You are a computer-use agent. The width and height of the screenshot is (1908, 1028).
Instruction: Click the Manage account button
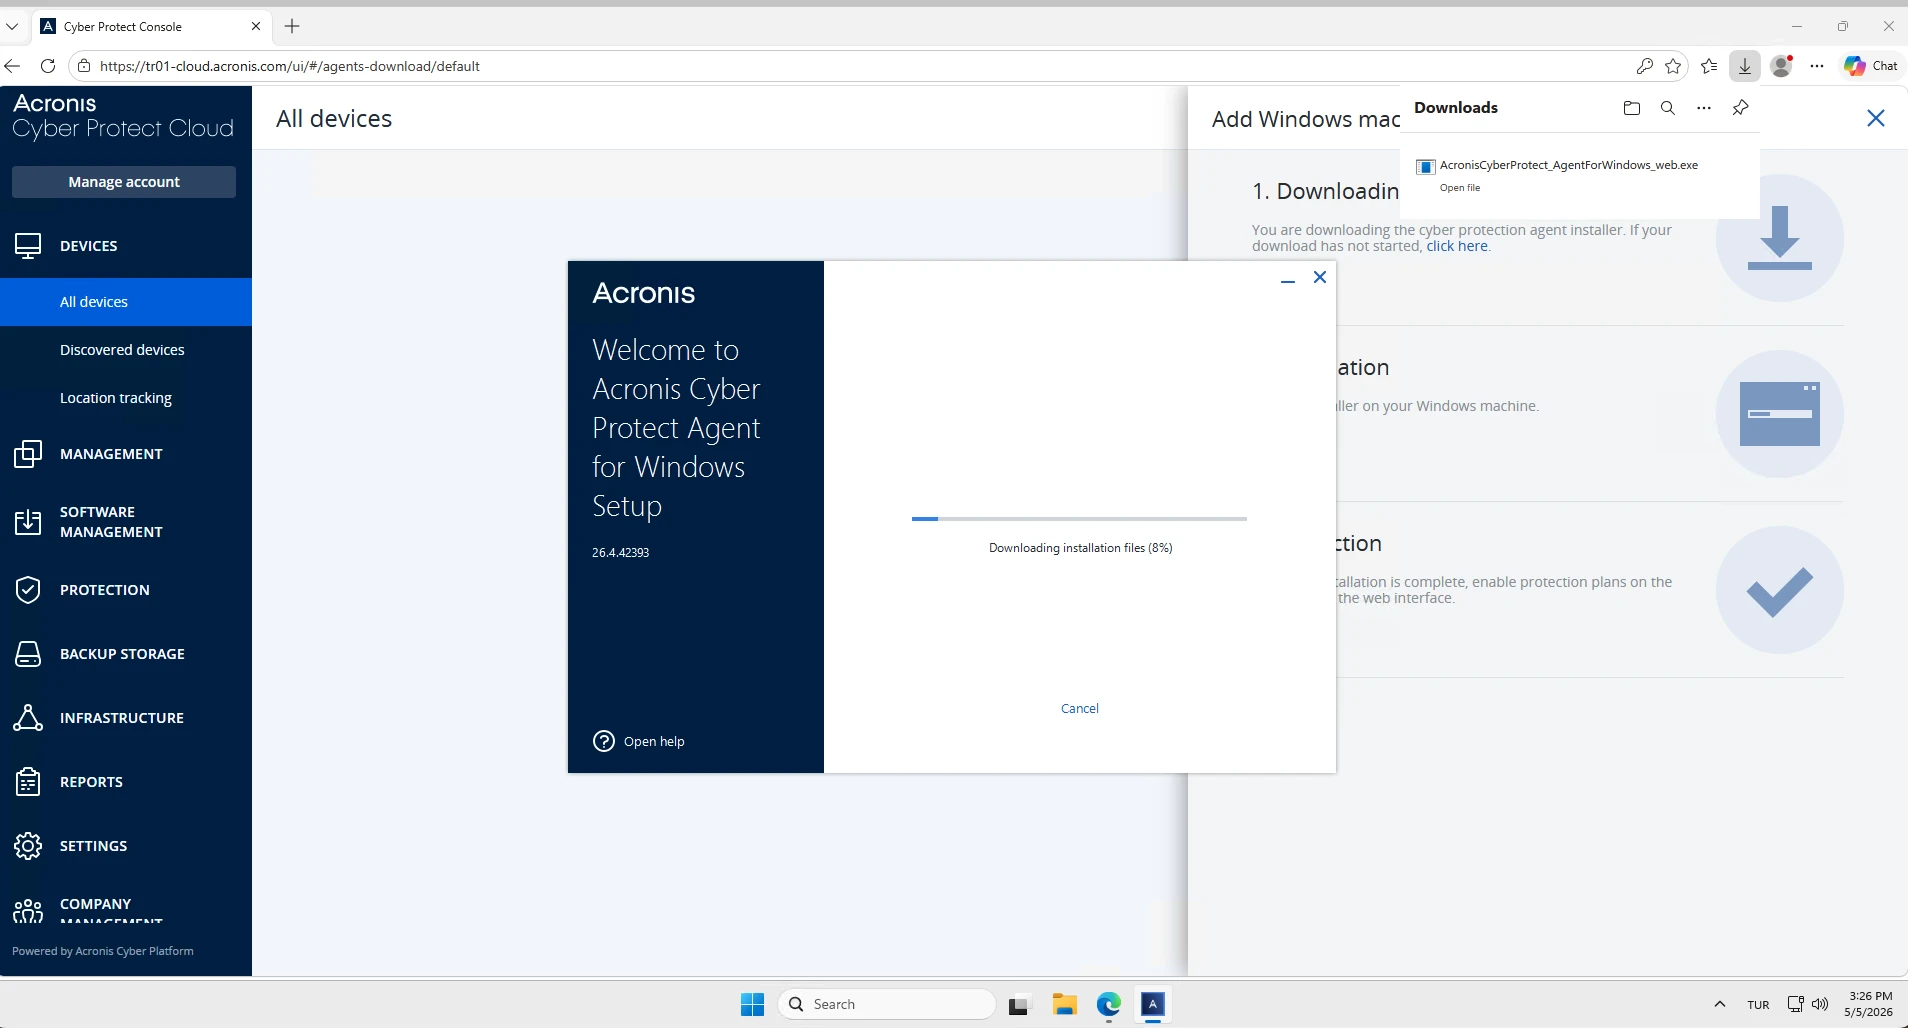[x=124, y=182]
